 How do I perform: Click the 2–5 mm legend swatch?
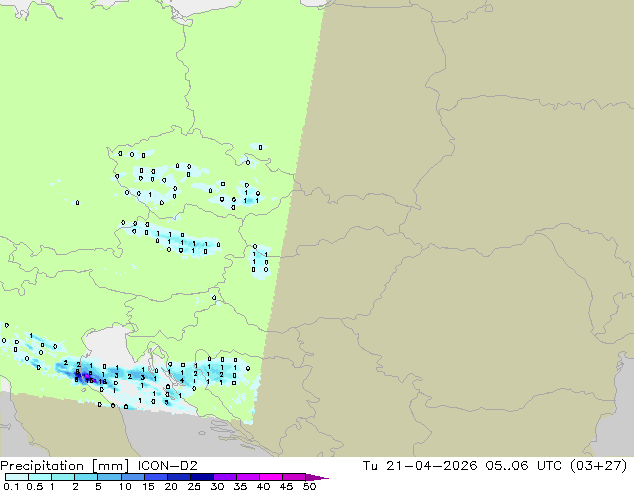click(86, 477)
